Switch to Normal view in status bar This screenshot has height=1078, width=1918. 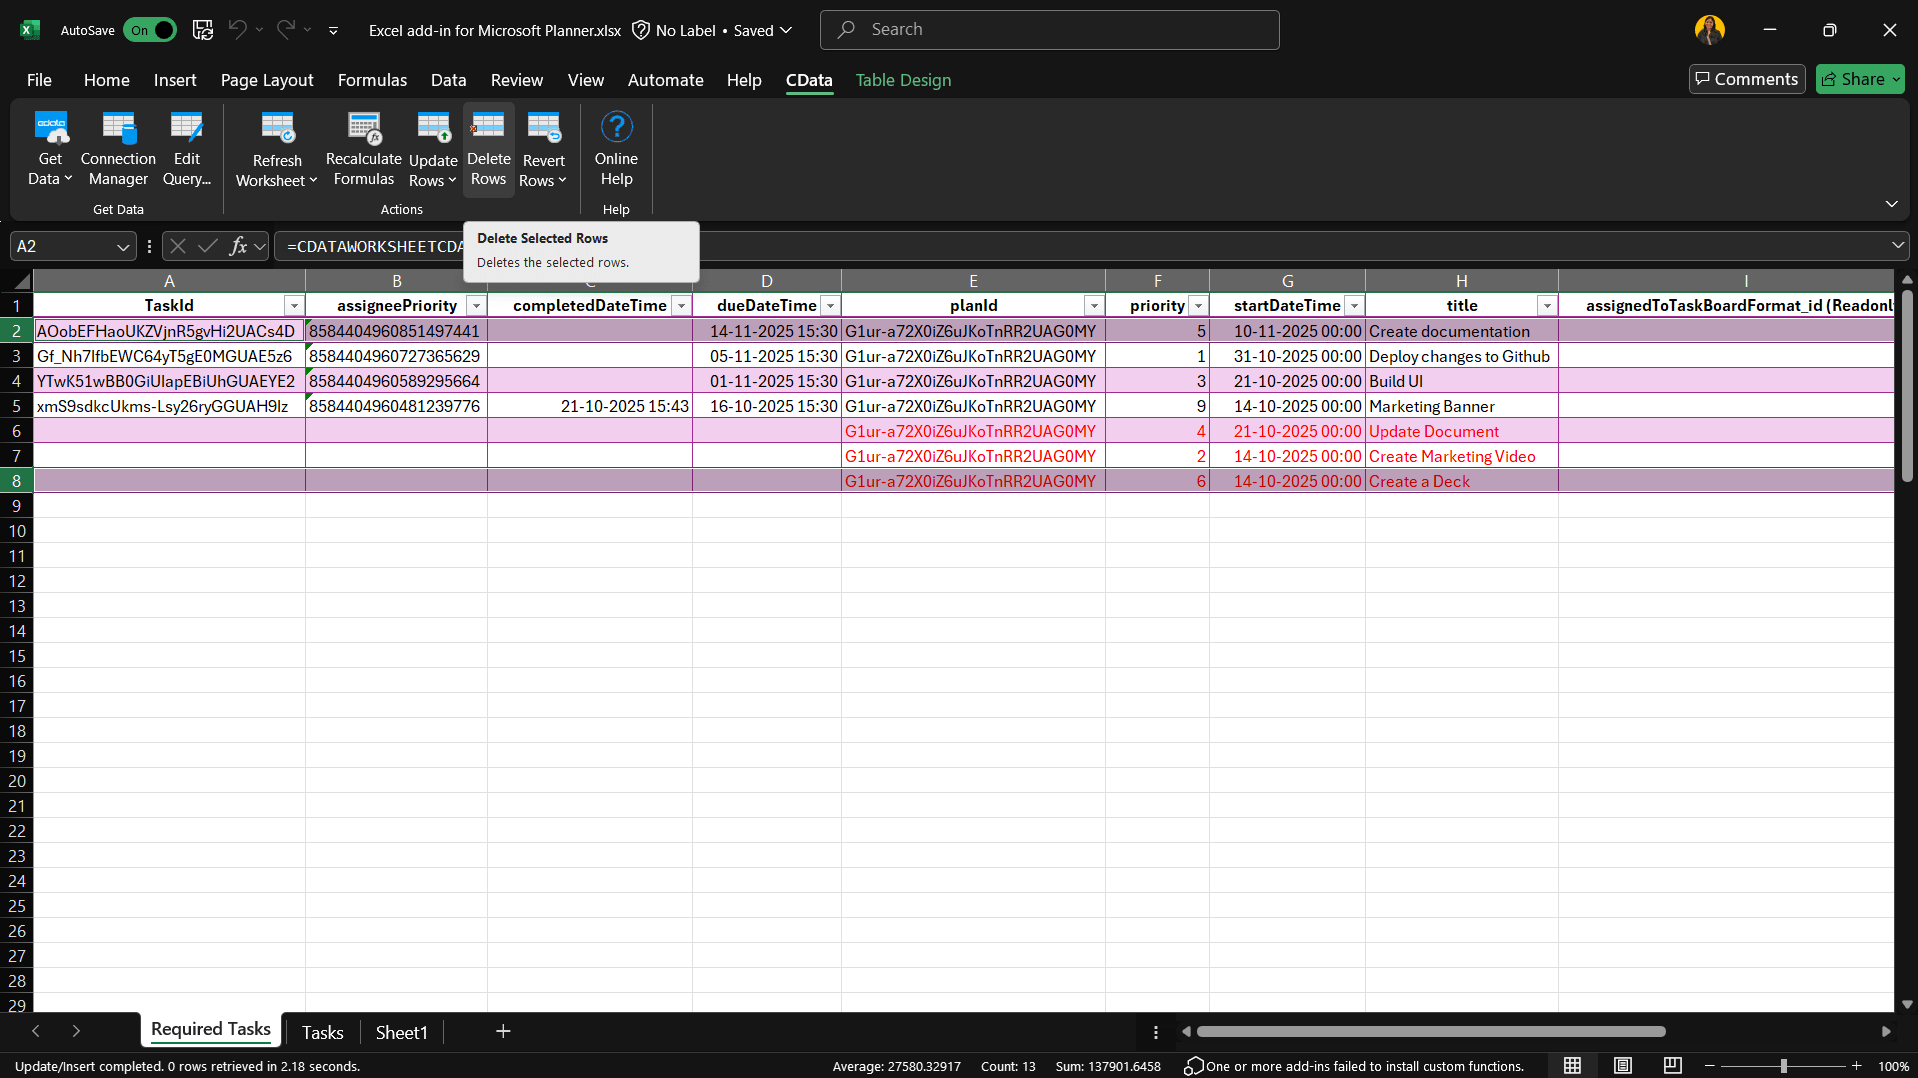click(x=1572, y=1066)
